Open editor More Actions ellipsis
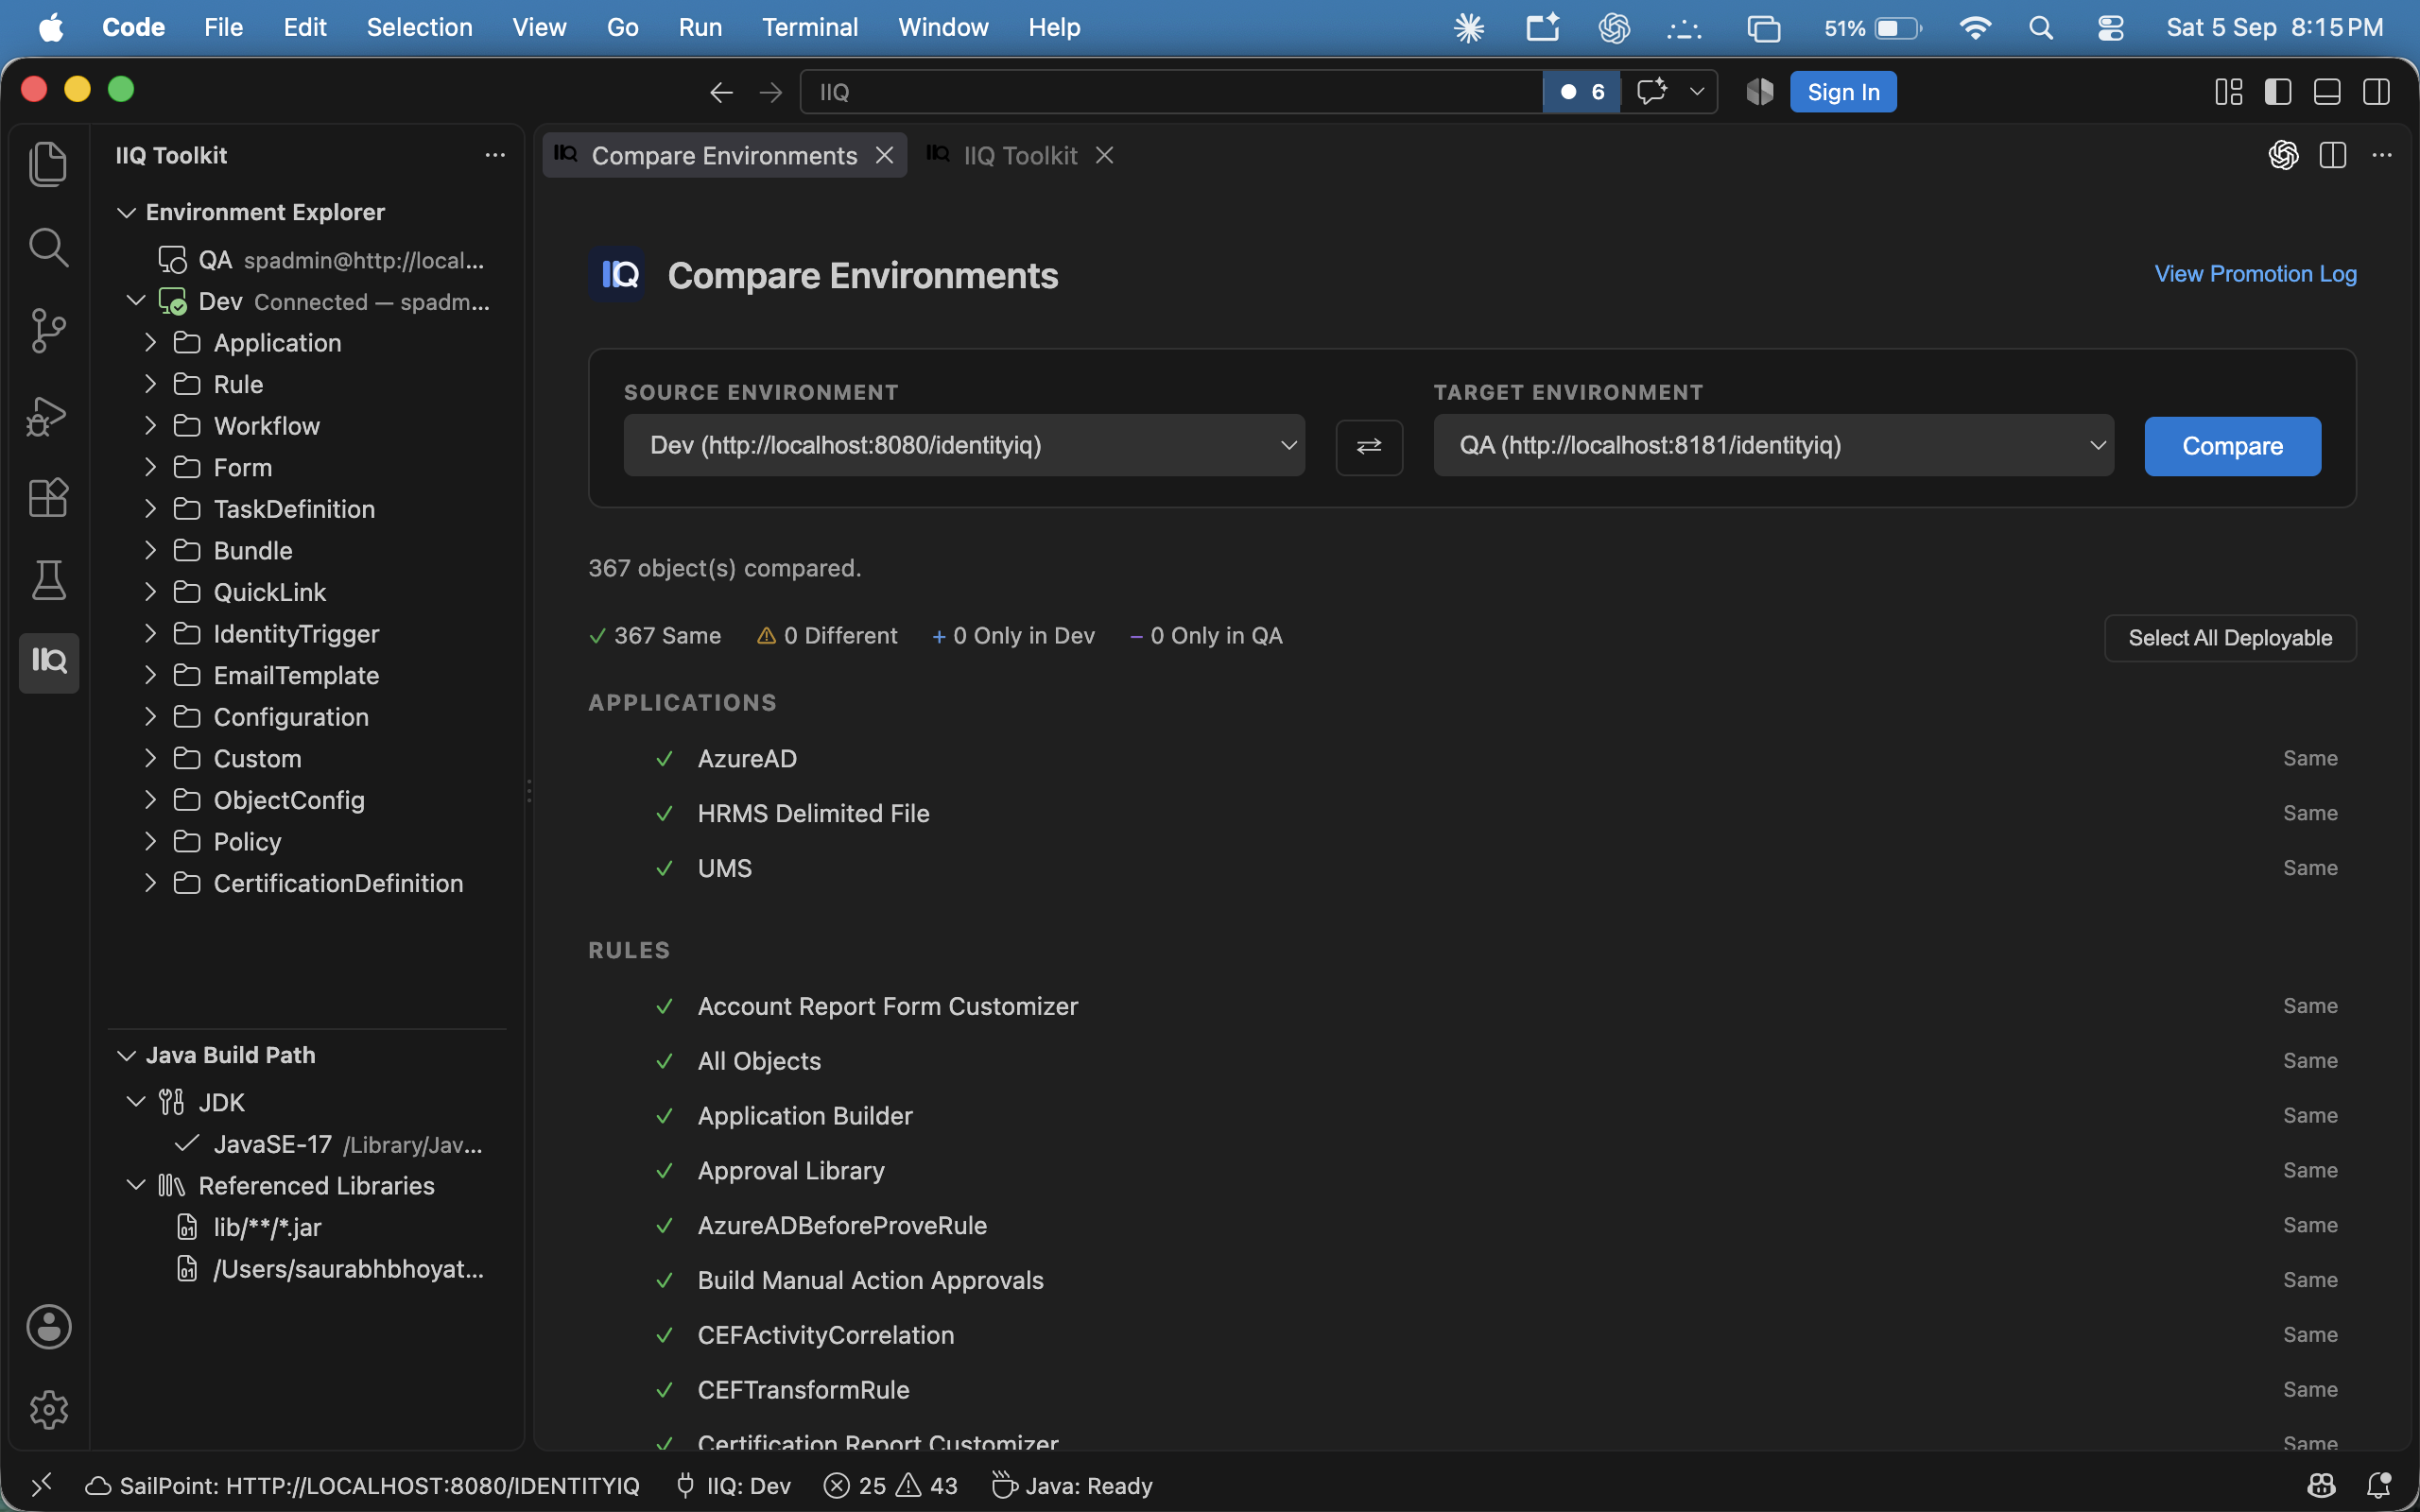 (x=2382, y=155)
